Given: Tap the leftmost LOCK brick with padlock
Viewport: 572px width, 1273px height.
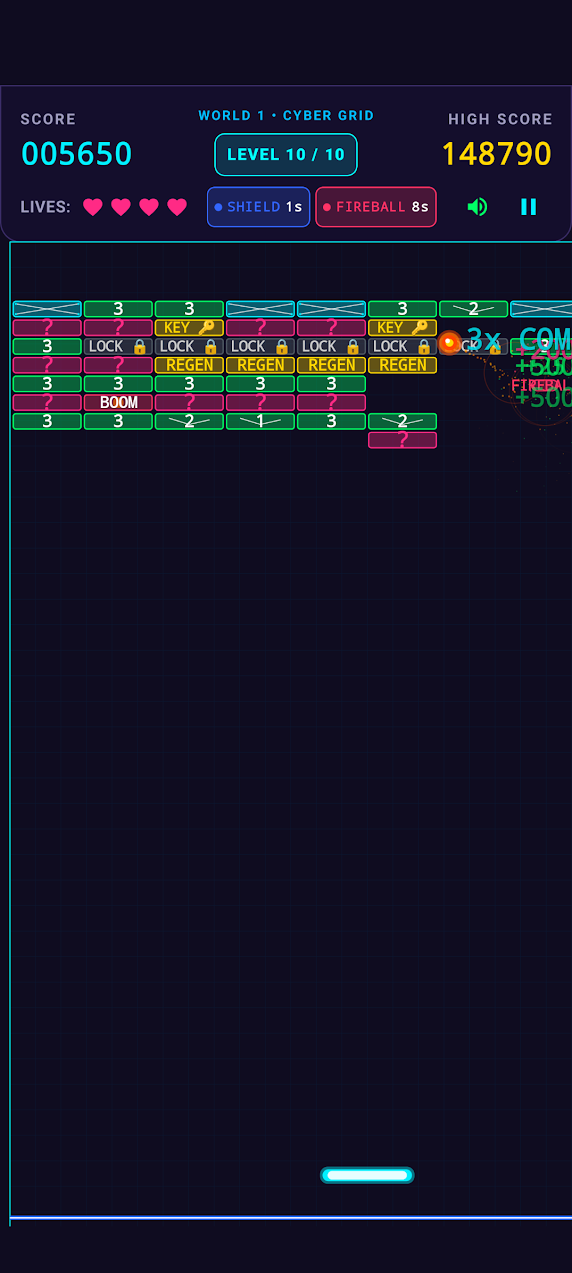Looking at the screenshot, I should click(118, 346).
